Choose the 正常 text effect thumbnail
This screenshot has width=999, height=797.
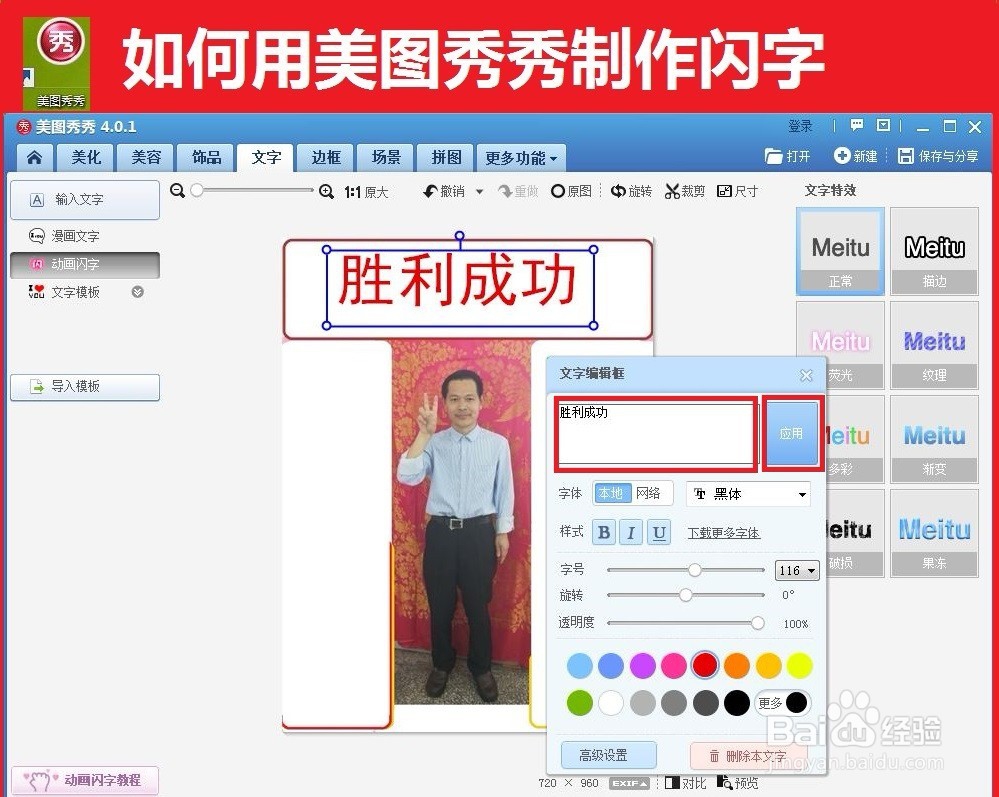[x=840, y=252]
